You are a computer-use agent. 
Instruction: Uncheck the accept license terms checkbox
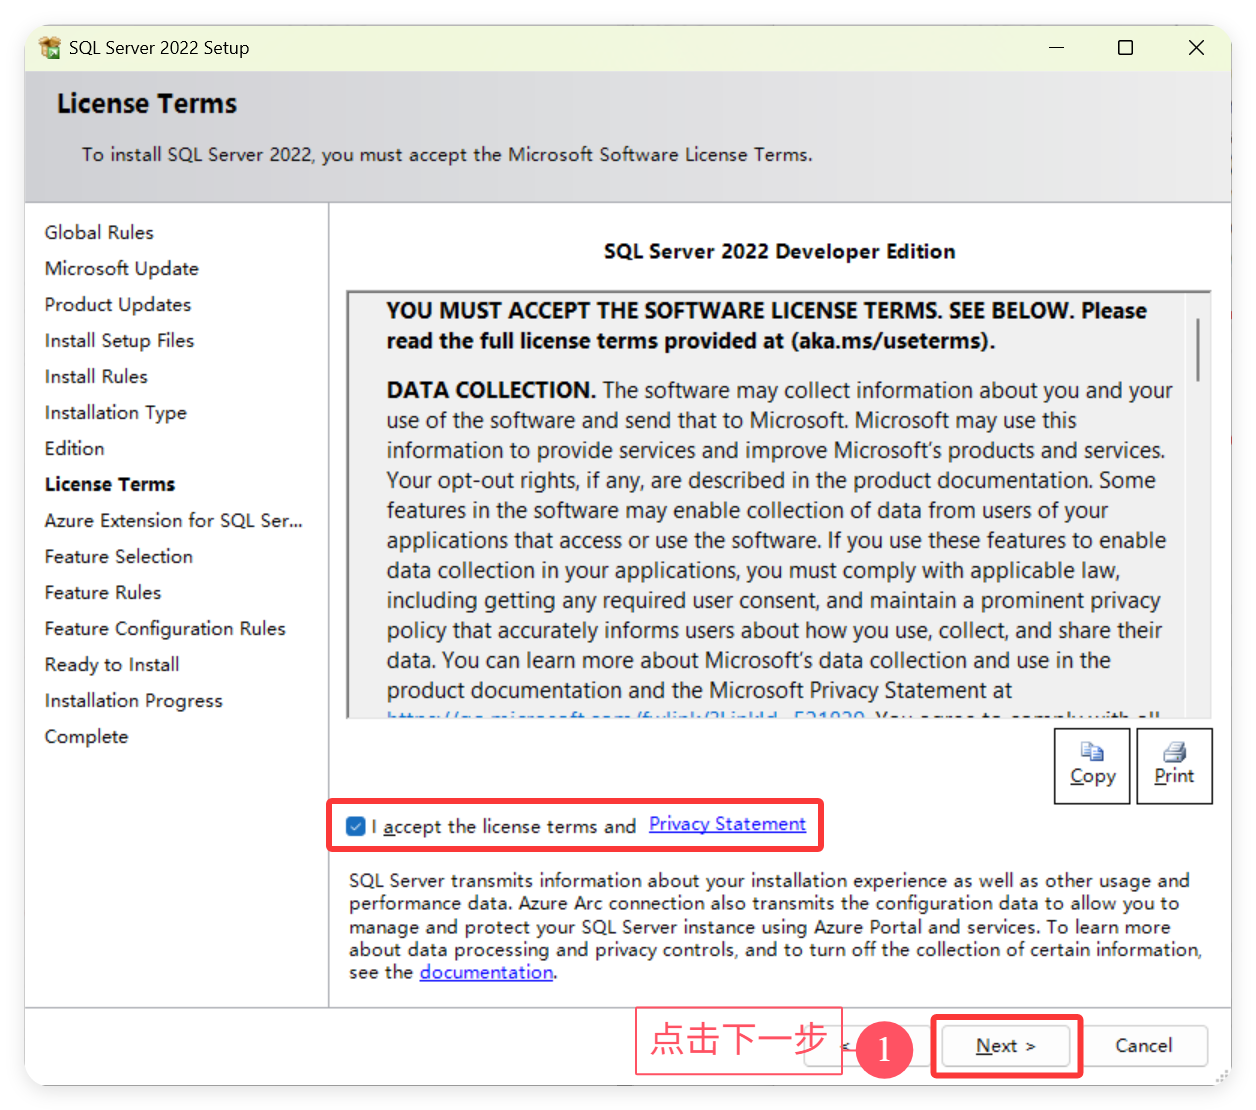click(356, 826)
